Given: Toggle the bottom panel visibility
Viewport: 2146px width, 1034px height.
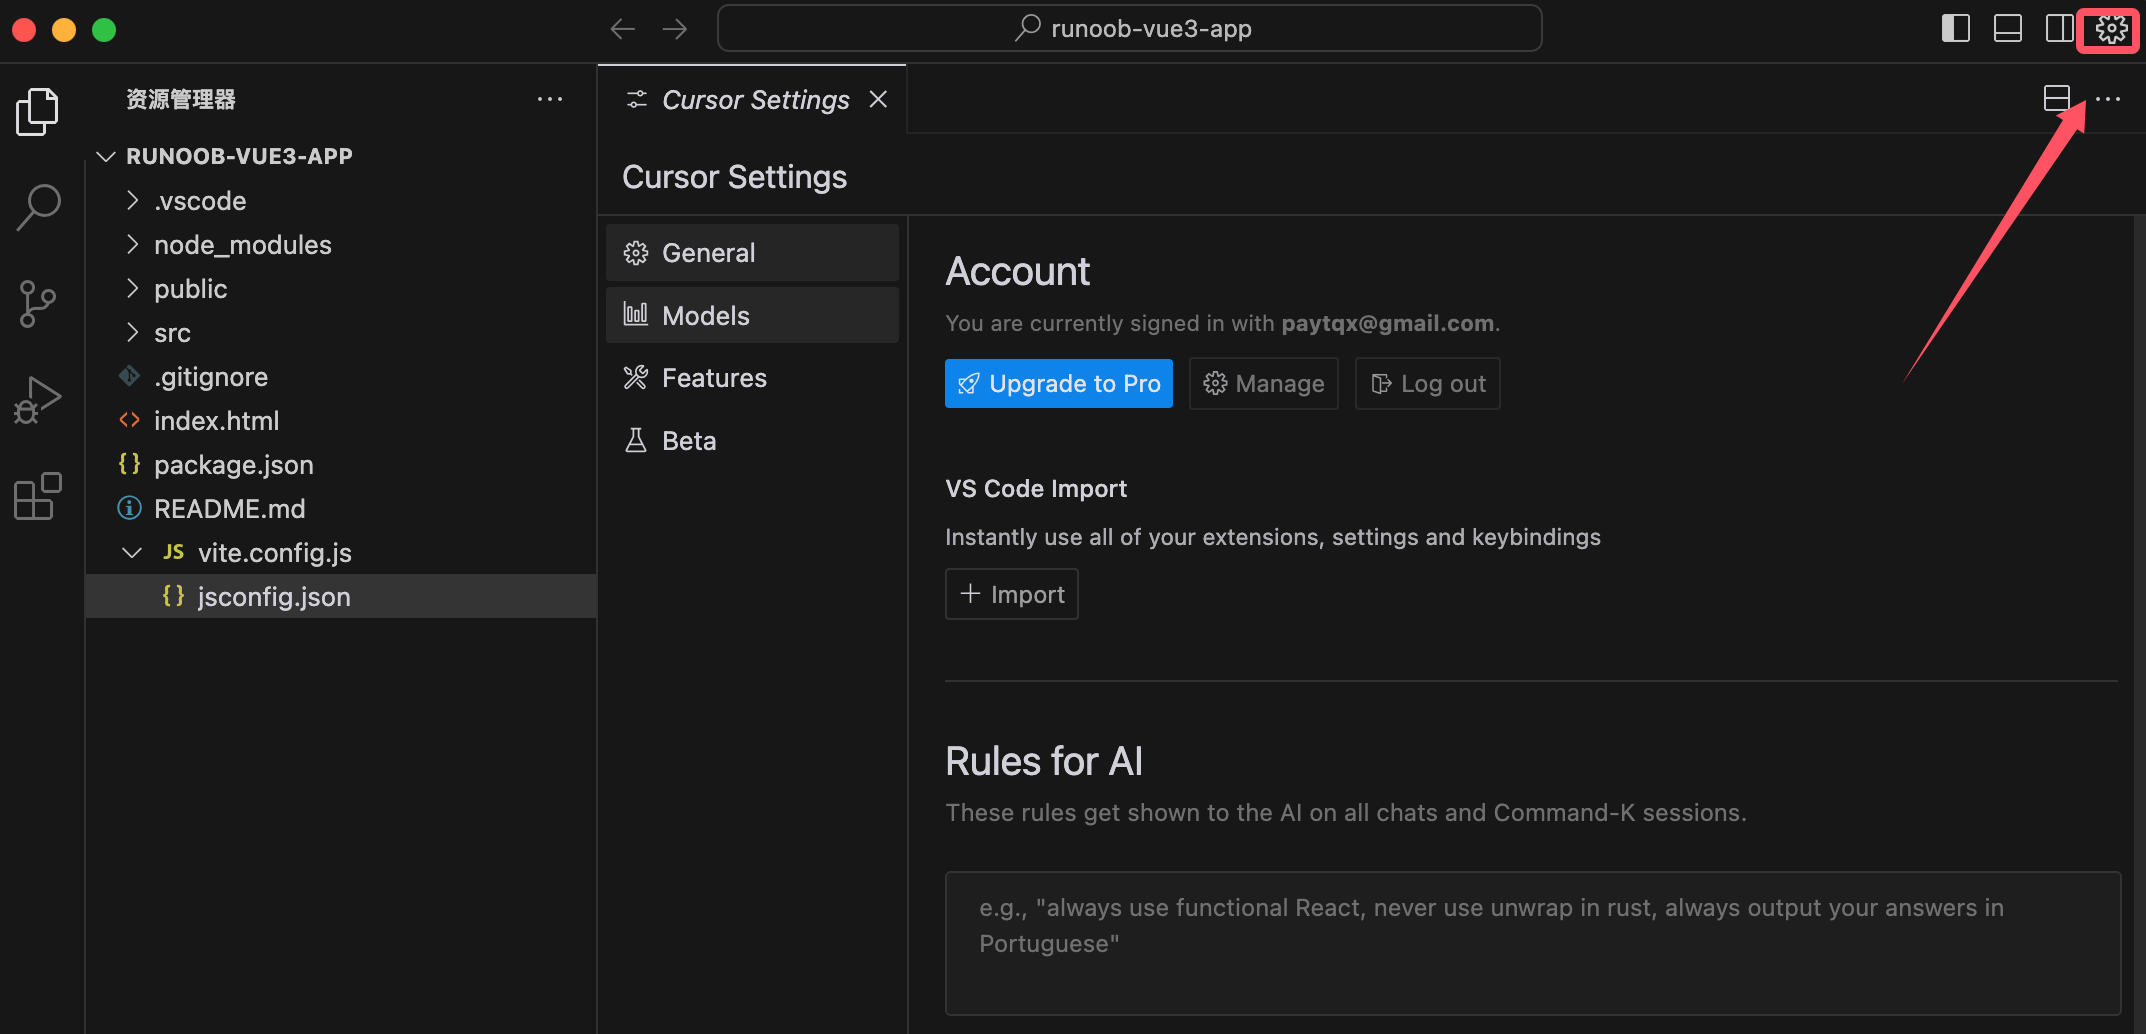Looking at the screenshot, I should 2007,29.
